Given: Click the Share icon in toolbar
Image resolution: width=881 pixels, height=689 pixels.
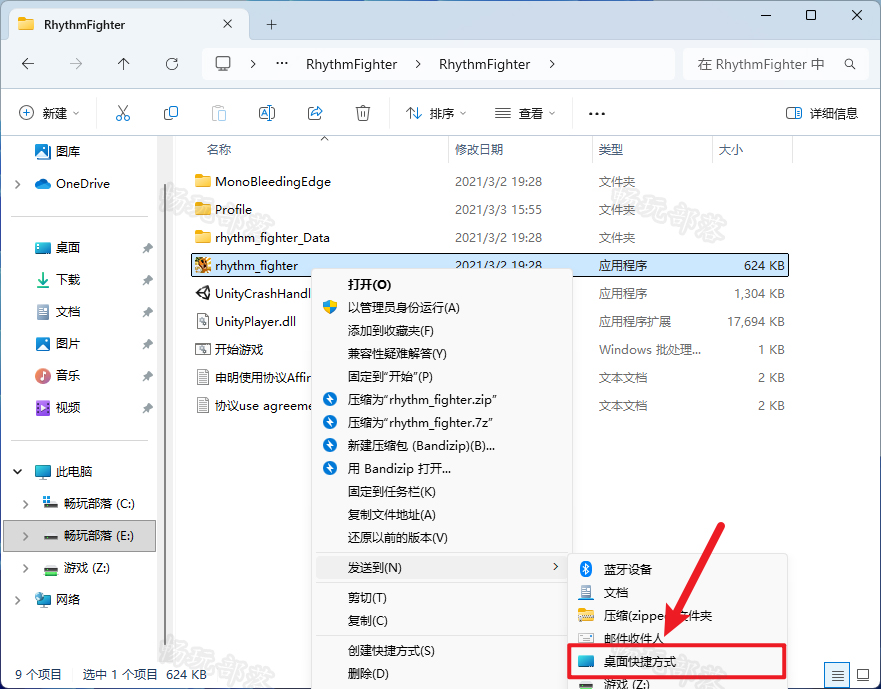Looking at the screenshot, I should pyautogui.click(x=315, y=114).
